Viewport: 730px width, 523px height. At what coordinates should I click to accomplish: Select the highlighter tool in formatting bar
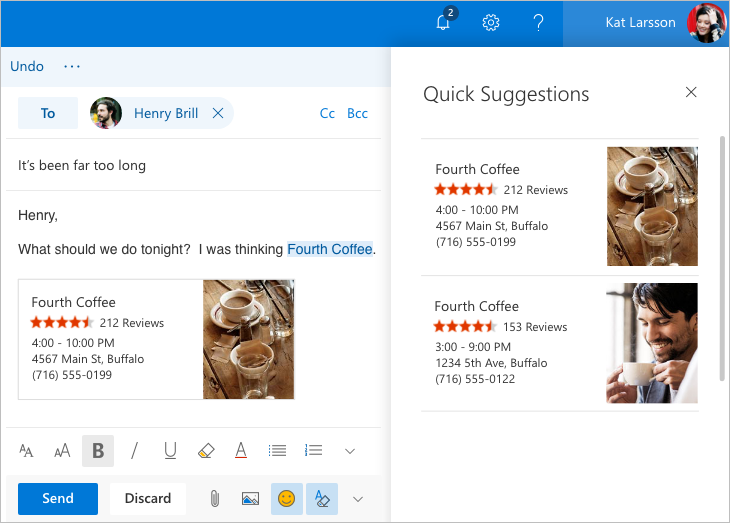pos(206,451)
